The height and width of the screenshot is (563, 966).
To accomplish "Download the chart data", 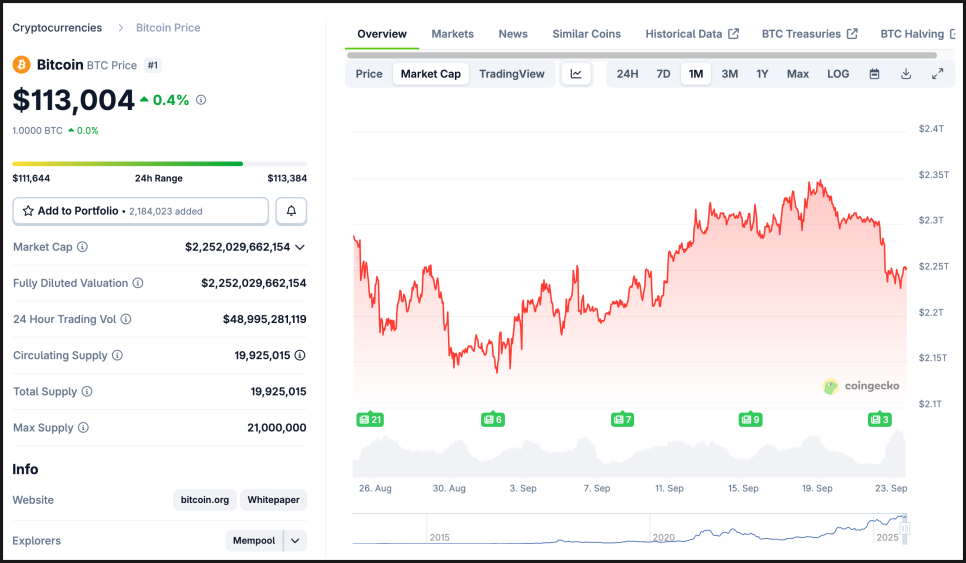I will (906, 74).
